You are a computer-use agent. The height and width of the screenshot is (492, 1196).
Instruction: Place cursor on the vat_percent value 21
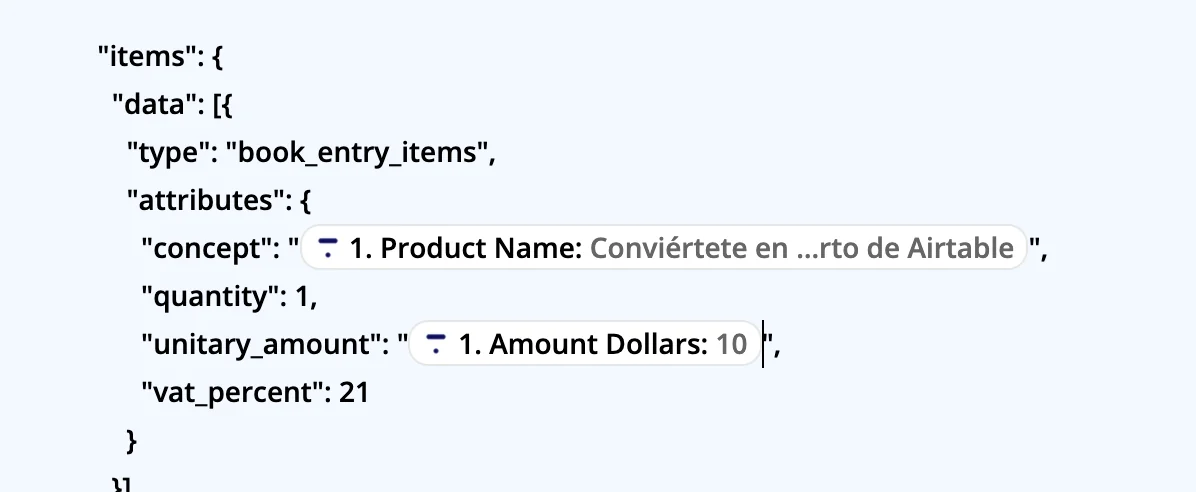(354, 393)
